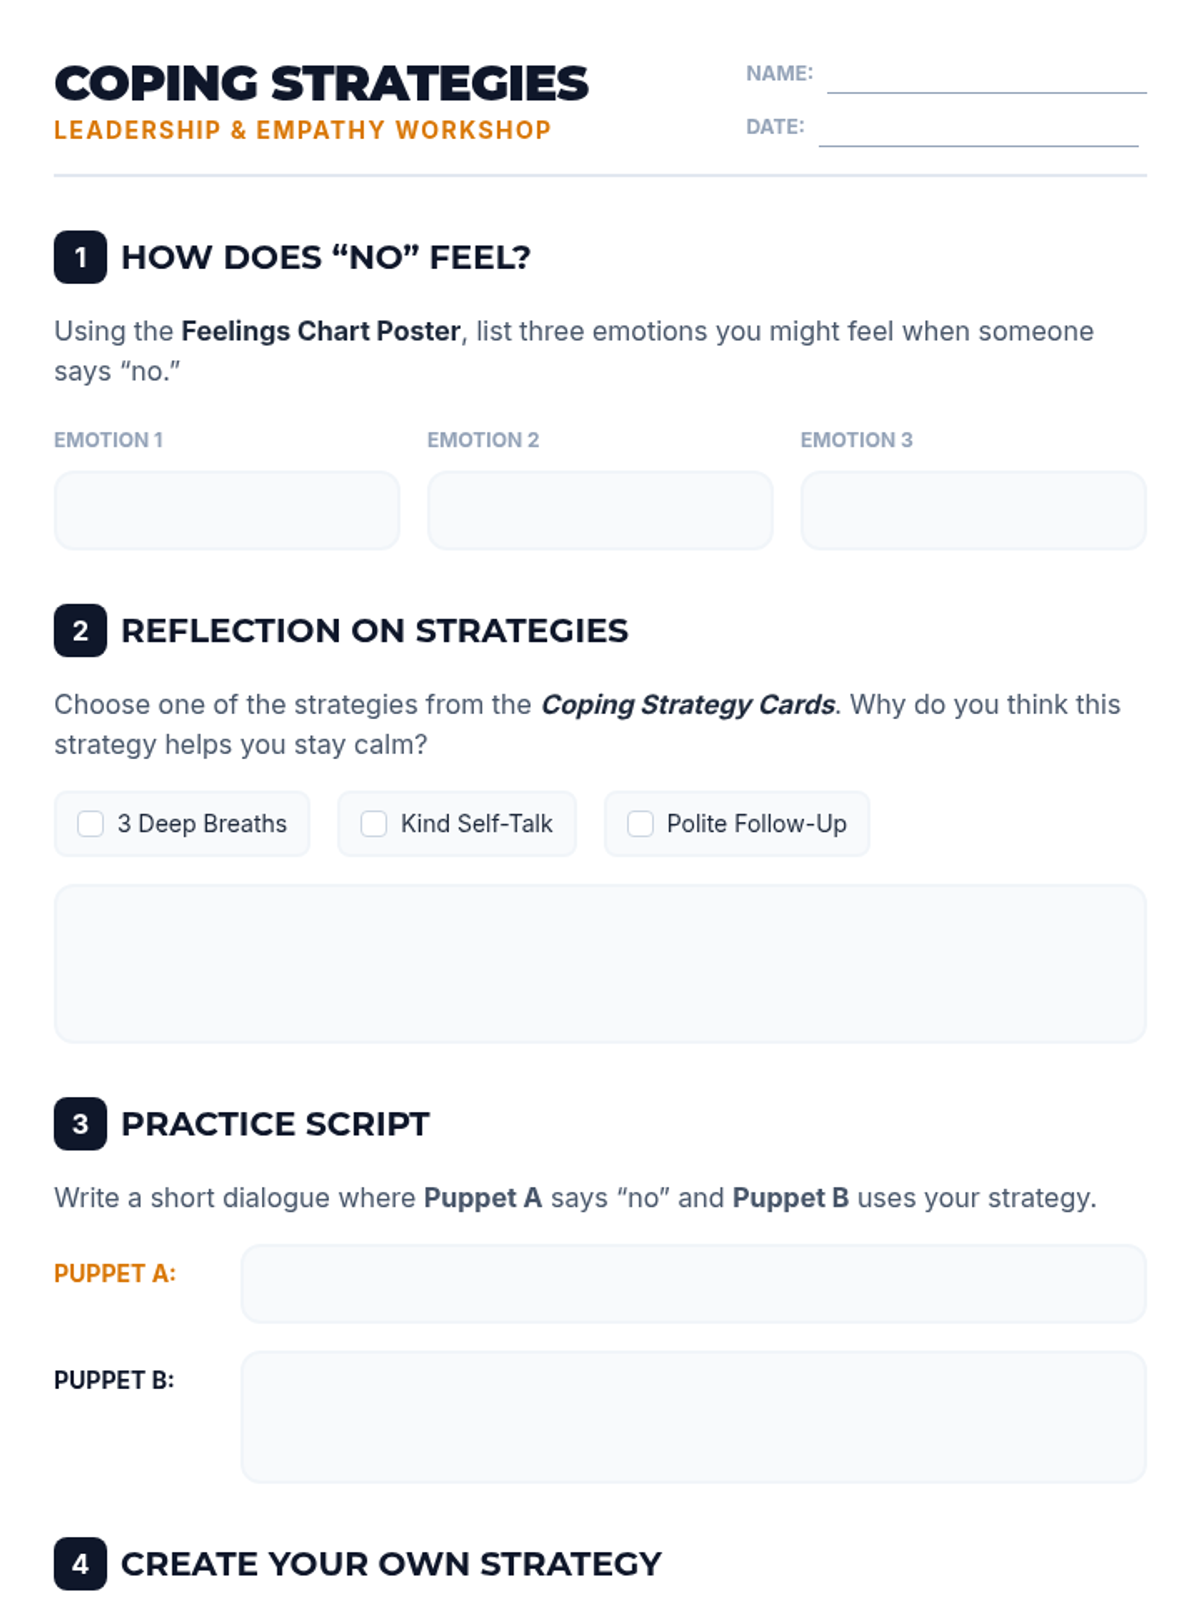Click the Name input line
1200x1600 pixels.
[x=986, y=78]
